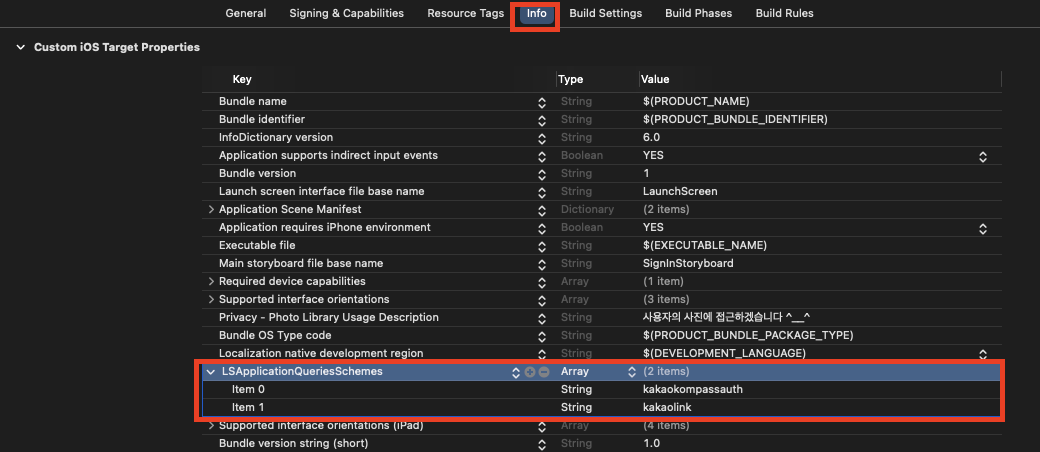
Task: Select Bundle version string value 1.0
Action: (651, 443)
